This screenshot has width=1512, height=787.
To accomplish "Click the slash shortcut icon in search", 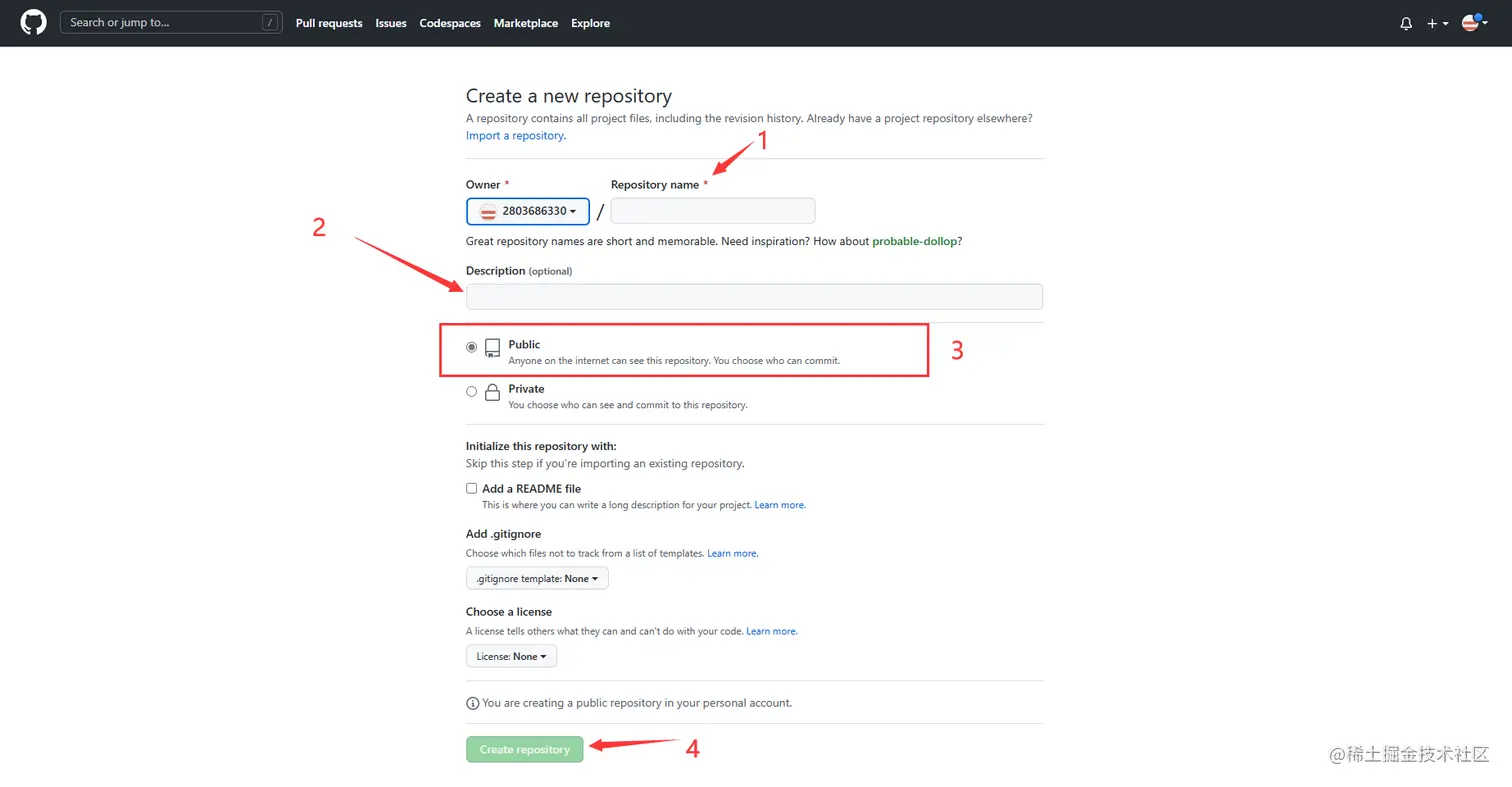I will point(270,23).
